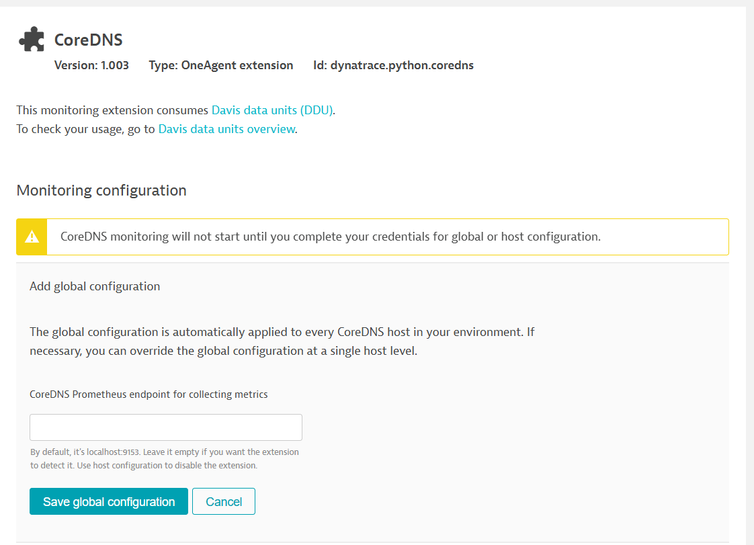This screenshot has width=754, height=545.
Task: Click Save global configuration button
Action: click(109, 501)
